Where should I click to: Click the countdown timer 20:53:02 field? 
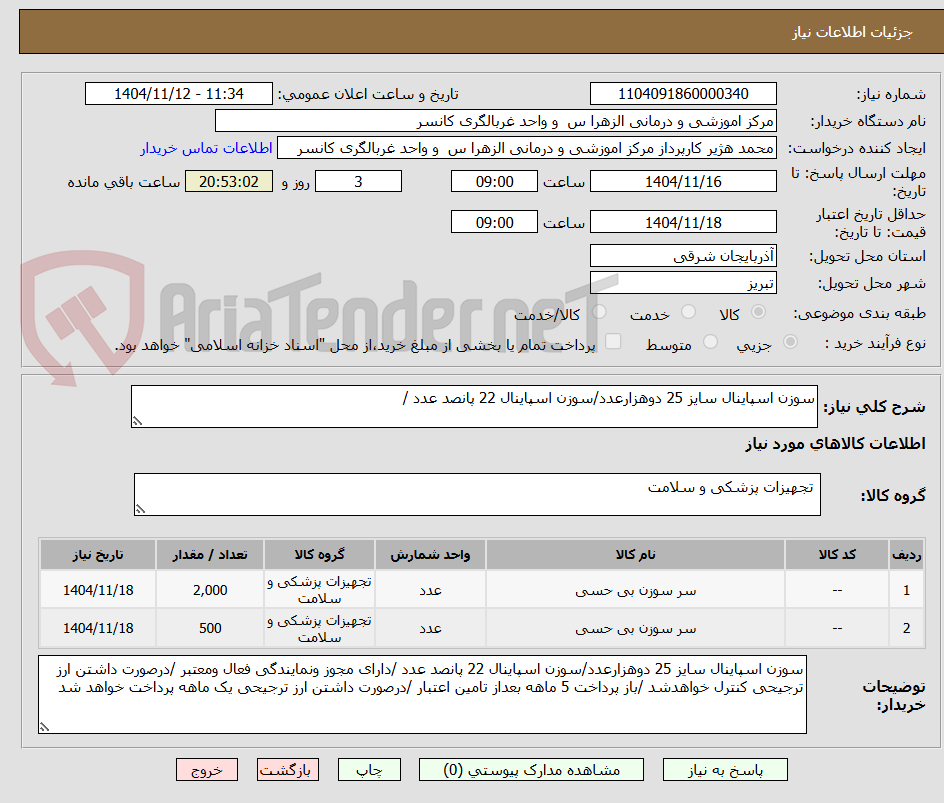[229, 181]
